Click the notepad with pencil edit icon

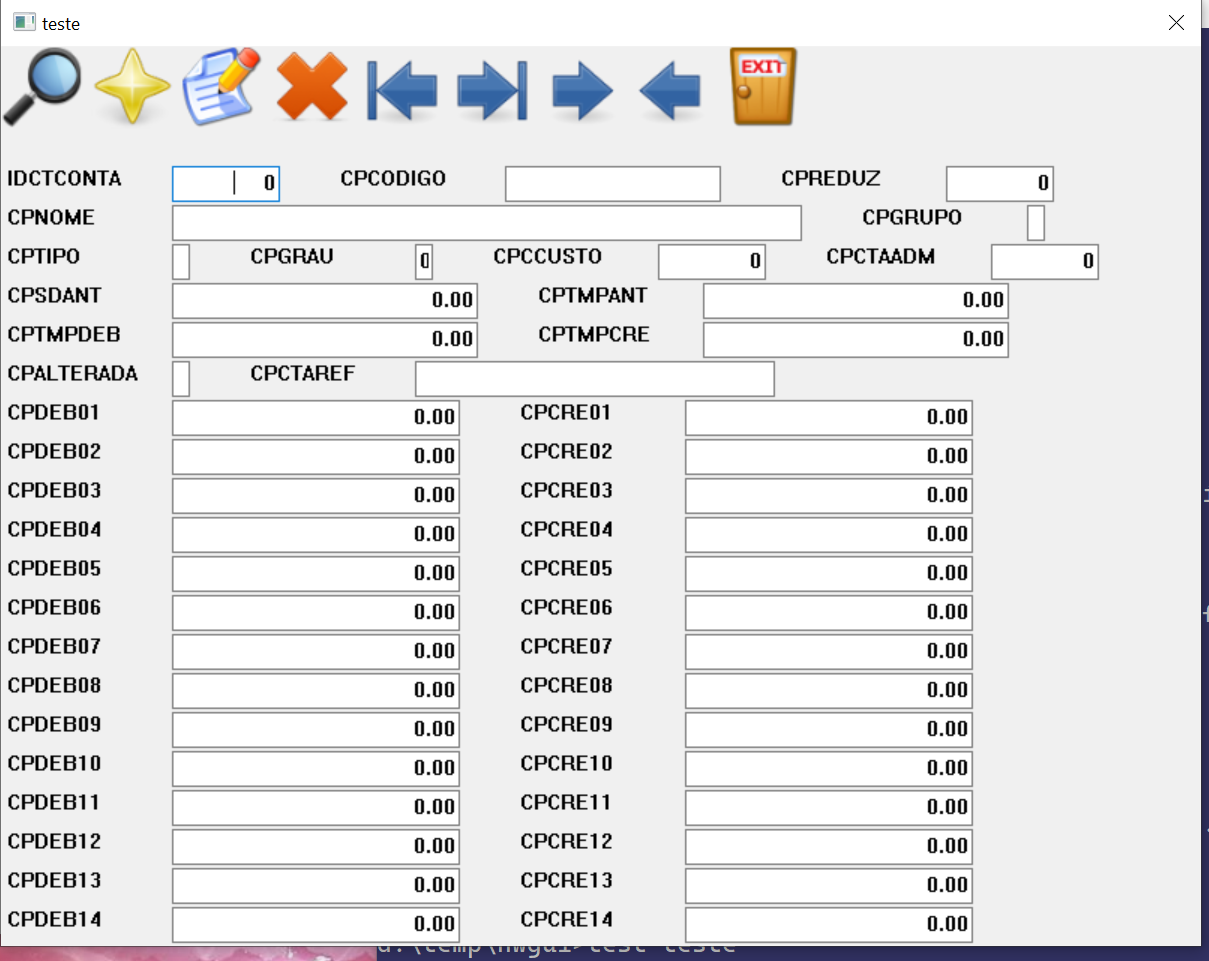tap(221, 86)
